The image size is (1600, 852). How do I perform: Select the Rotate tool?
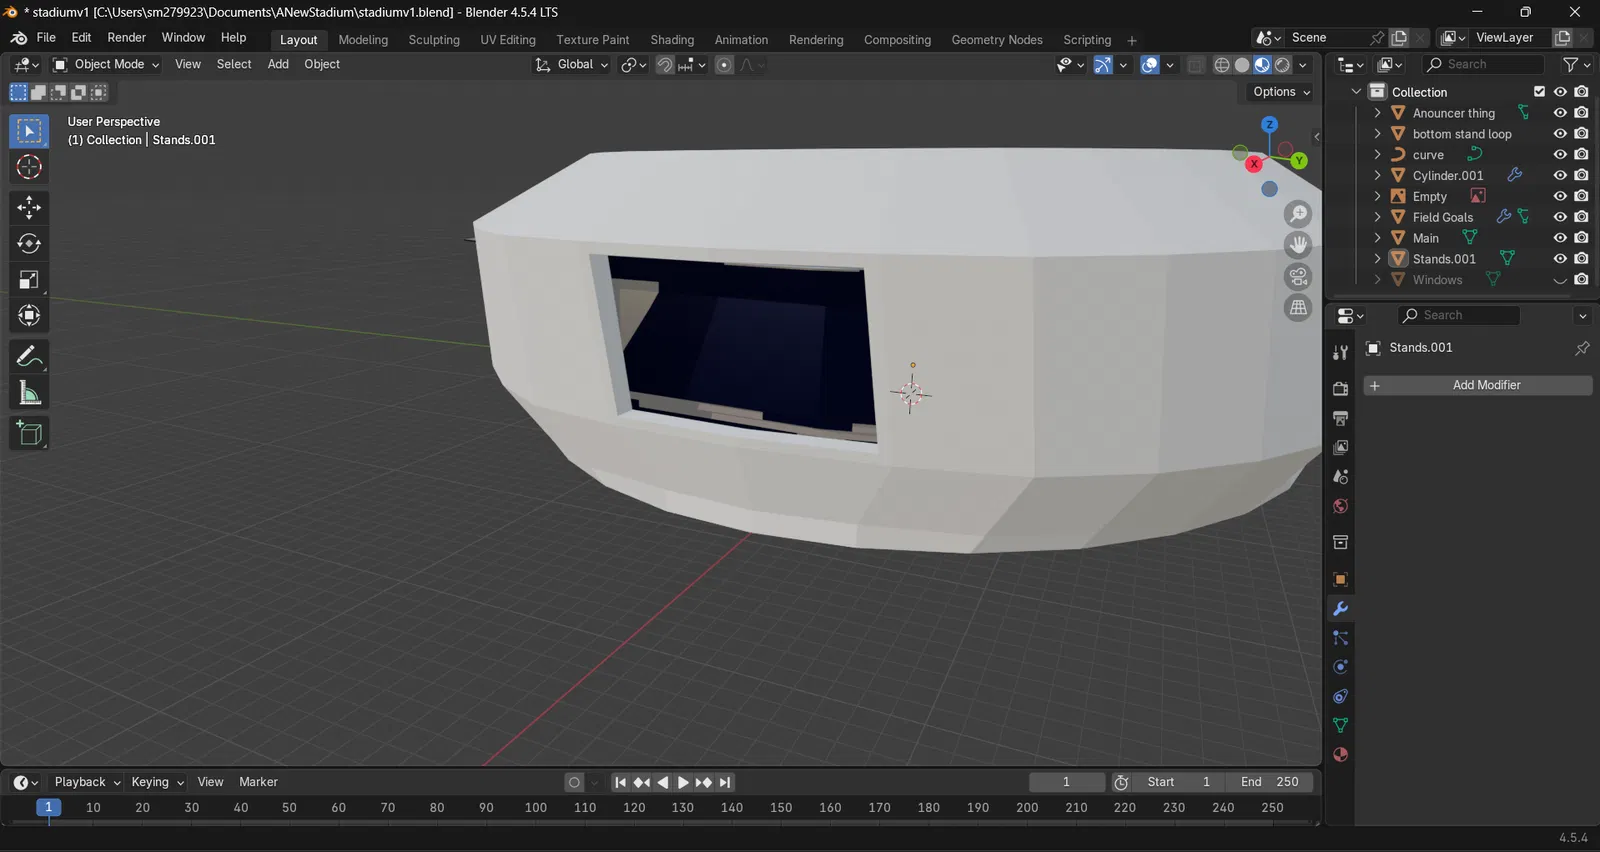click(x=29, y=244)
